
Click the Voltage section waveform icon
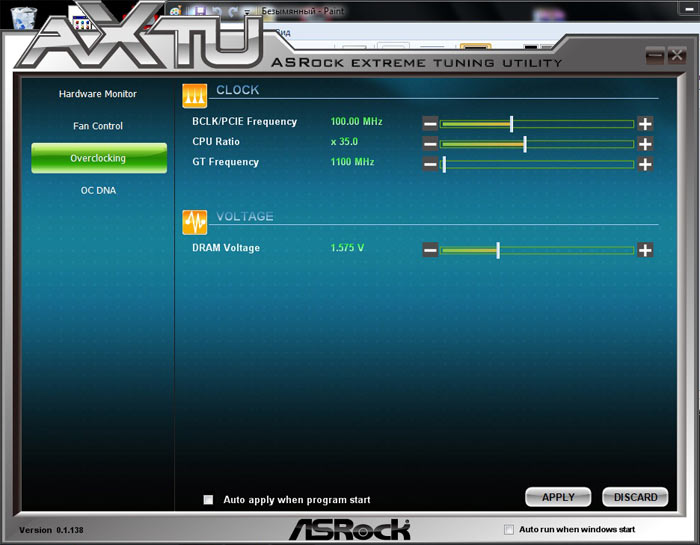click(x=195, y=222)
